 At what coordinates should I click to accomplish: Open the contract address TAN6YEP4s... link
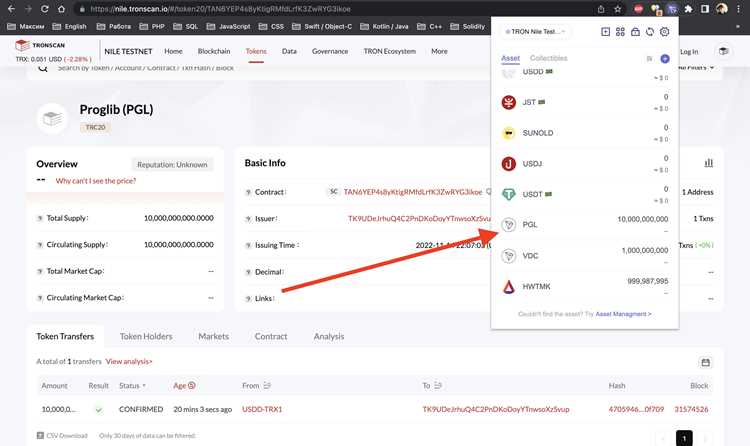(x=413, y=192)
